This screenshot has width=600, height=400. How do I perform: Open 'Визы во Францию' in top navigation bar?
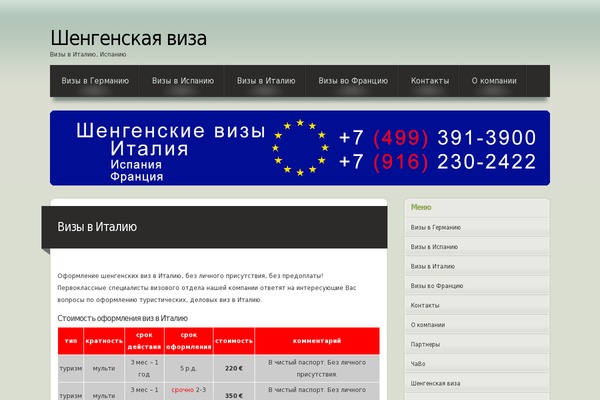[x=353, y=81]
